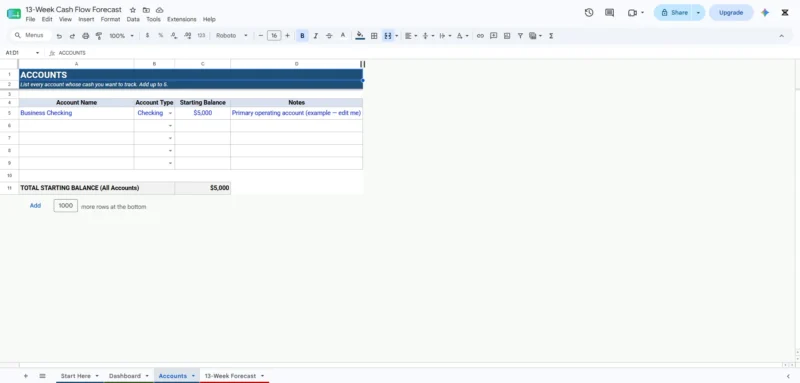Open filter views dropdown

coord(535,36)
